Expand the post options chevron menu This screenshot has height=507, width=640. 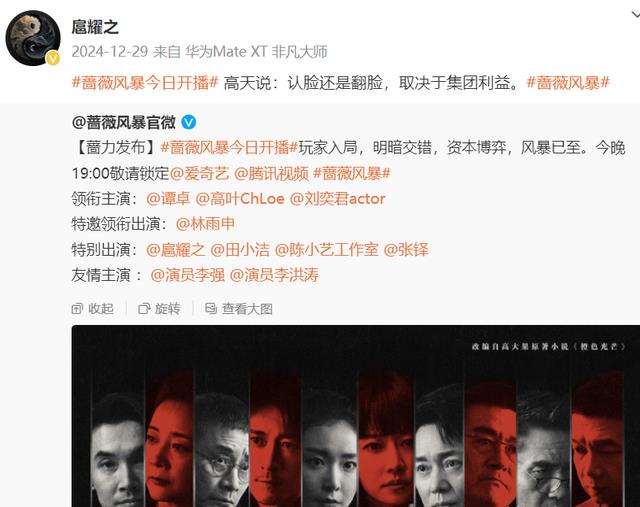[x=635, y=15]
